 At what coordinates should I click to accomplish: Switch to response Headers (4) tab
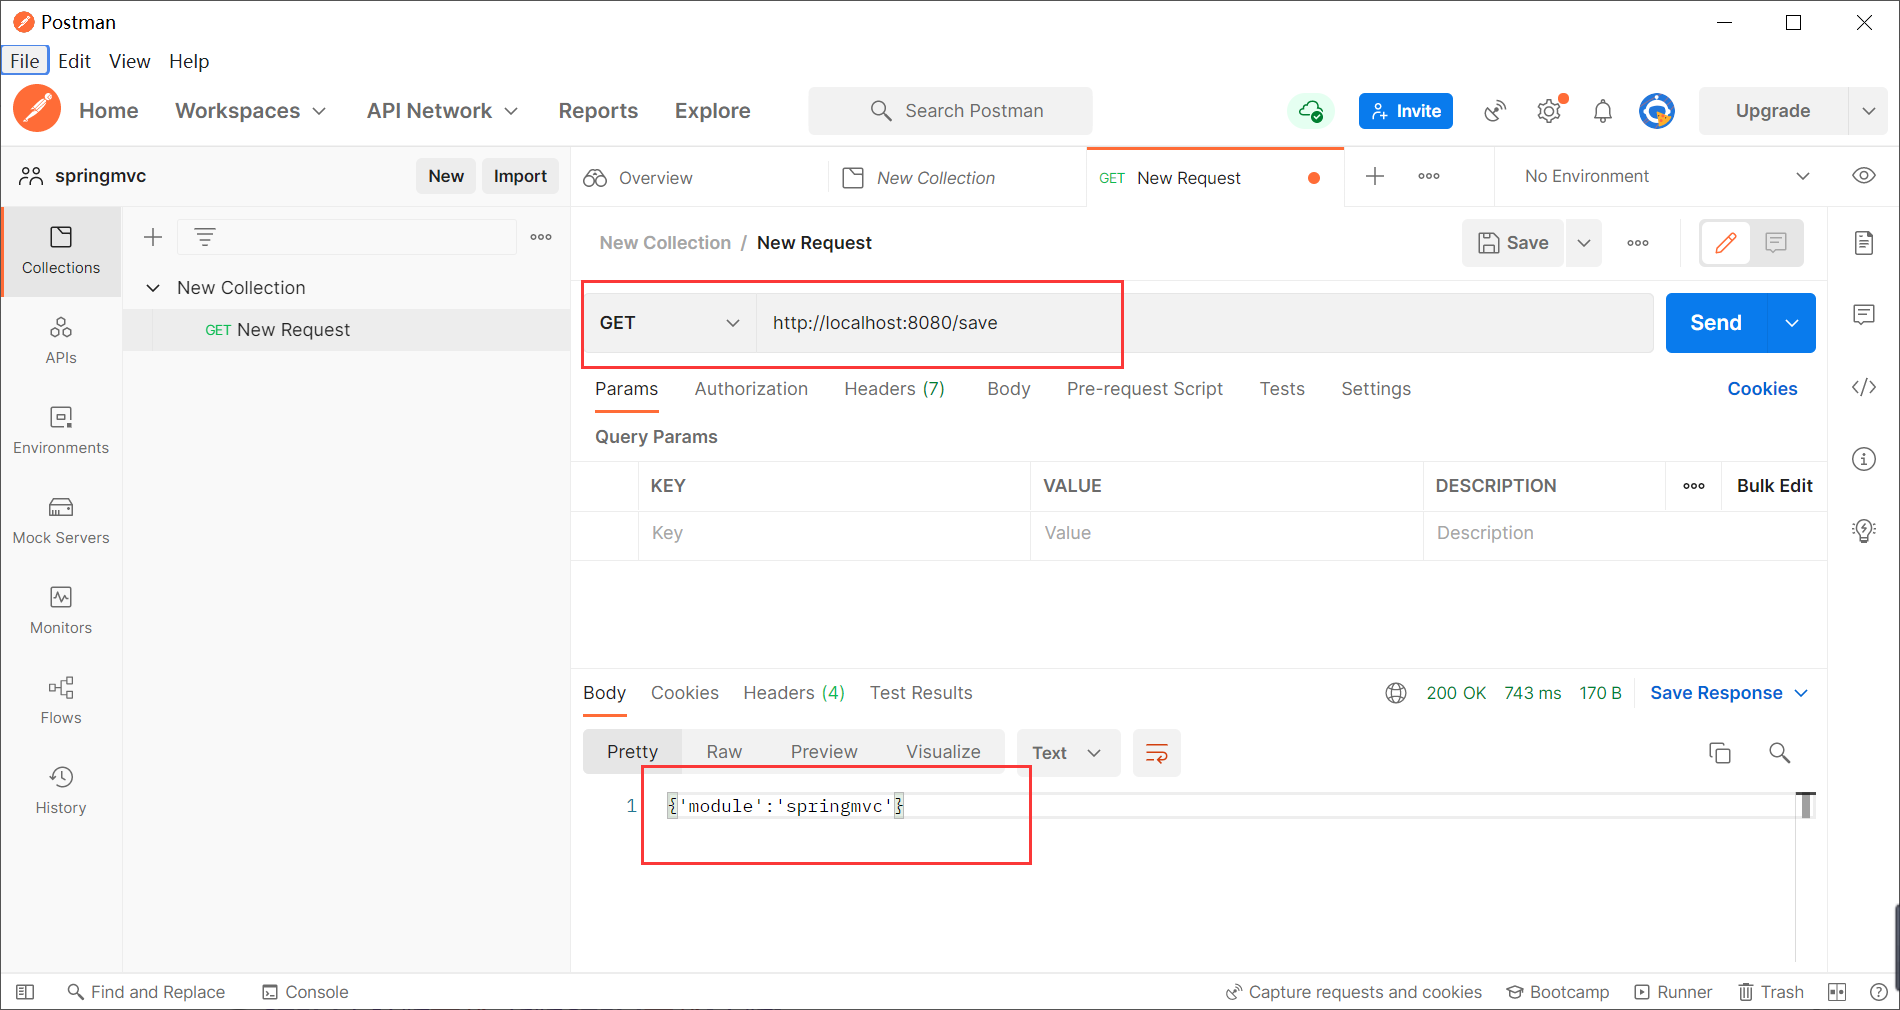[x=794, y=693]
